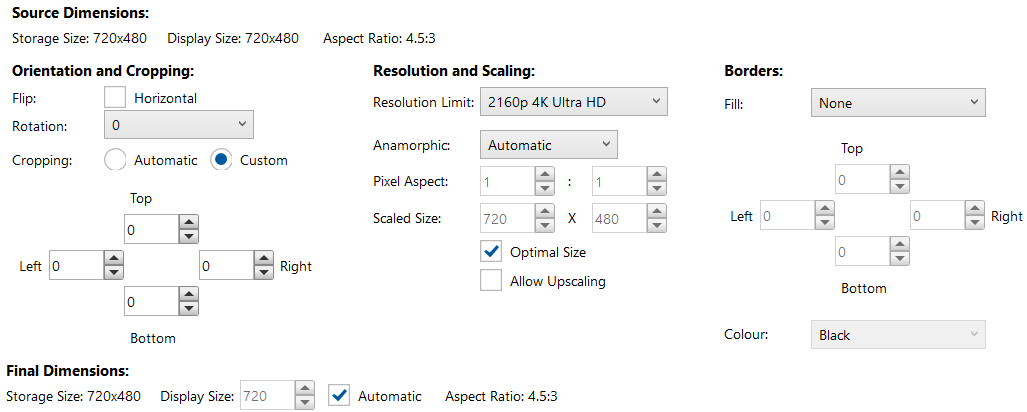Open the Rotation dropdown
The height and width of the screenshot is (412, 1027).
tap(179, 125)
